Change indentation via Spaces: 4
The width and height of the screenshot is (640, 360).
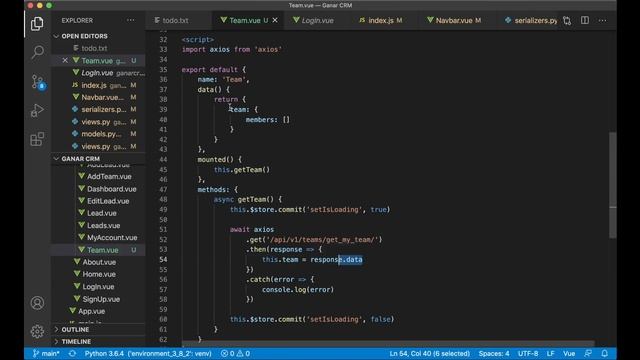tap(494, 353)
